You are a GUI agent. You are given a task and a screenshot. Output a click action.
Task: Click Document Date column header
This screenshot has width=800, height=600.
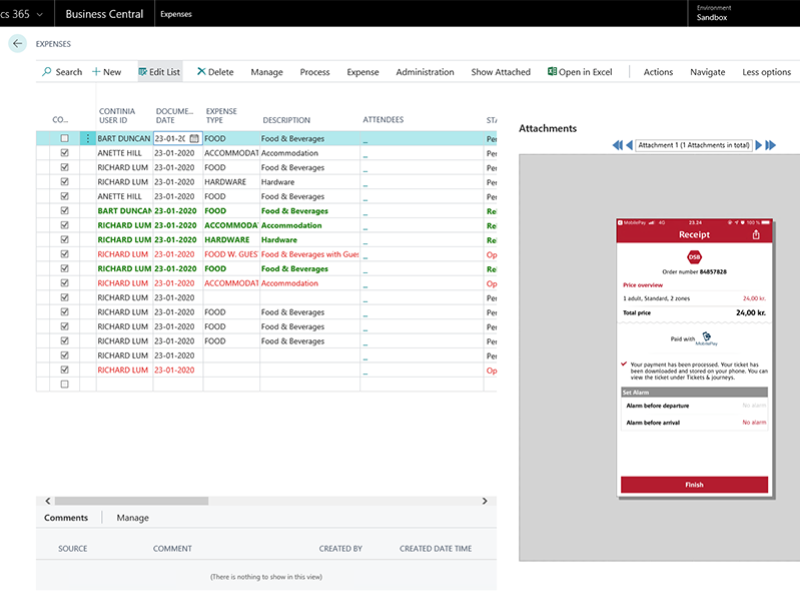(174, 115)
